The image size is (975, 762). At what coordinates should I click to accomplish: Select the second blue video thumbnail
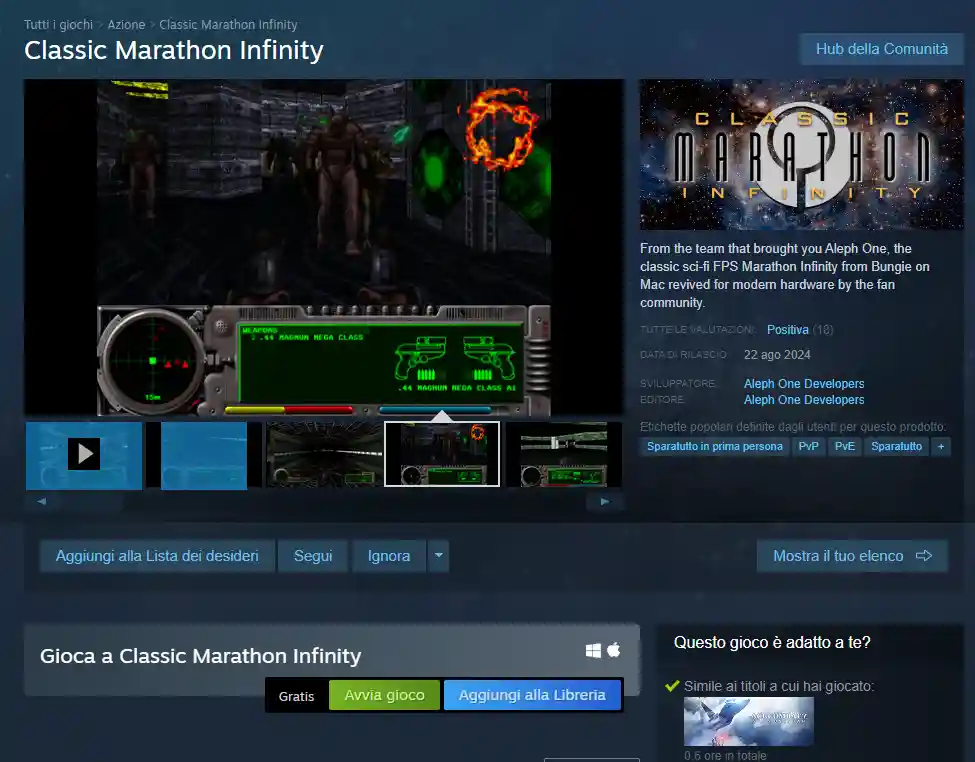coord(204,455)
